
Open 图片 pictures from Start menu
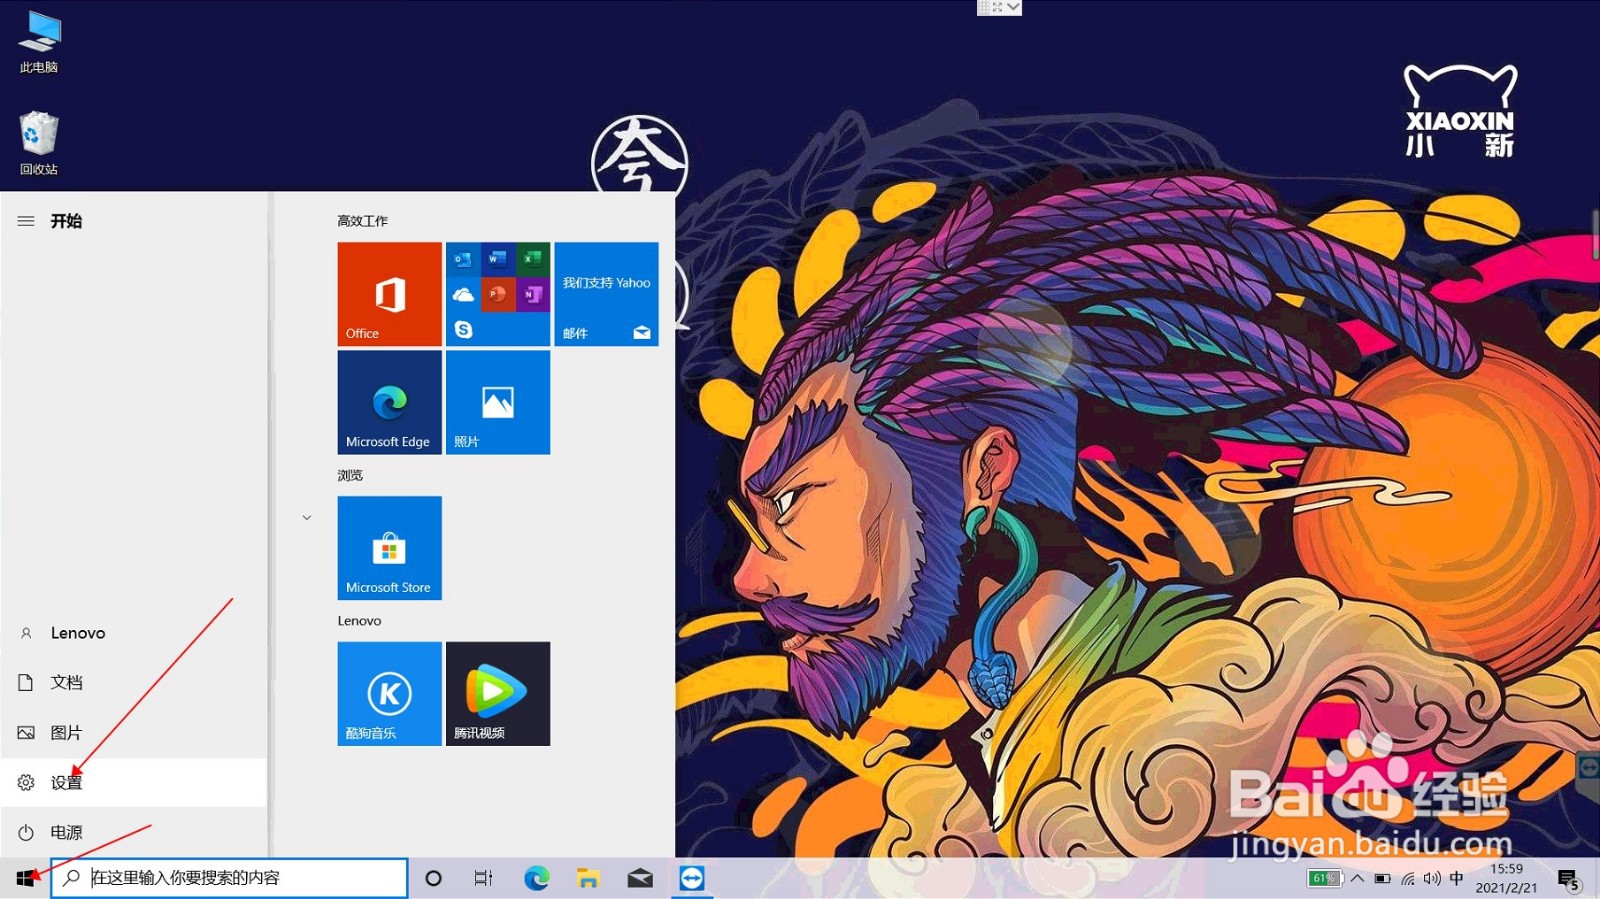tap(134, 732)
